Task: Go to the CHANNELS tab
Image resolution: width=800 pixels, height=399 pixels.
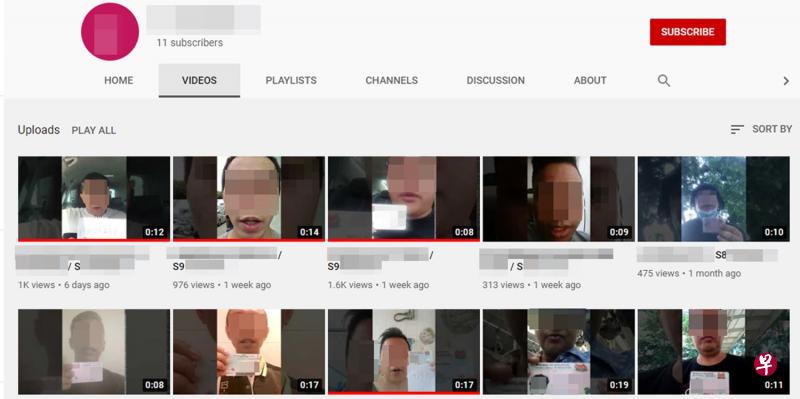Action: coord(391,81)
